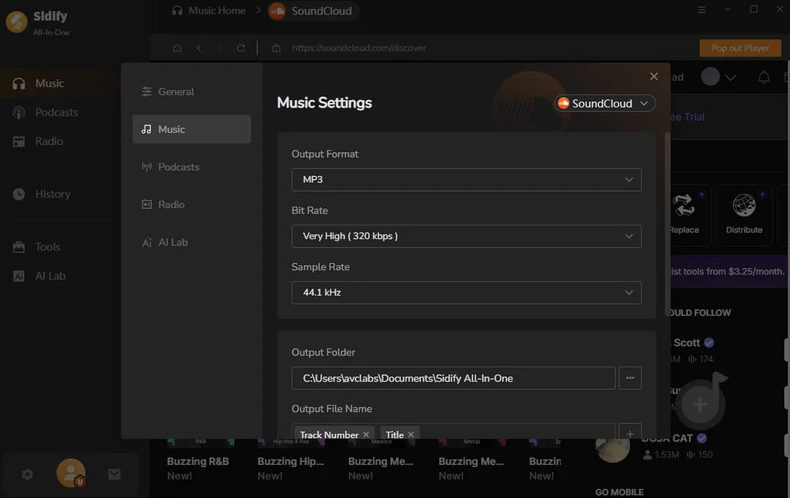Image resolution: width=790 pixels, height=498 pixels.
Task: Open the hamburger menu in title bar
Action: (x=701, y=10)
